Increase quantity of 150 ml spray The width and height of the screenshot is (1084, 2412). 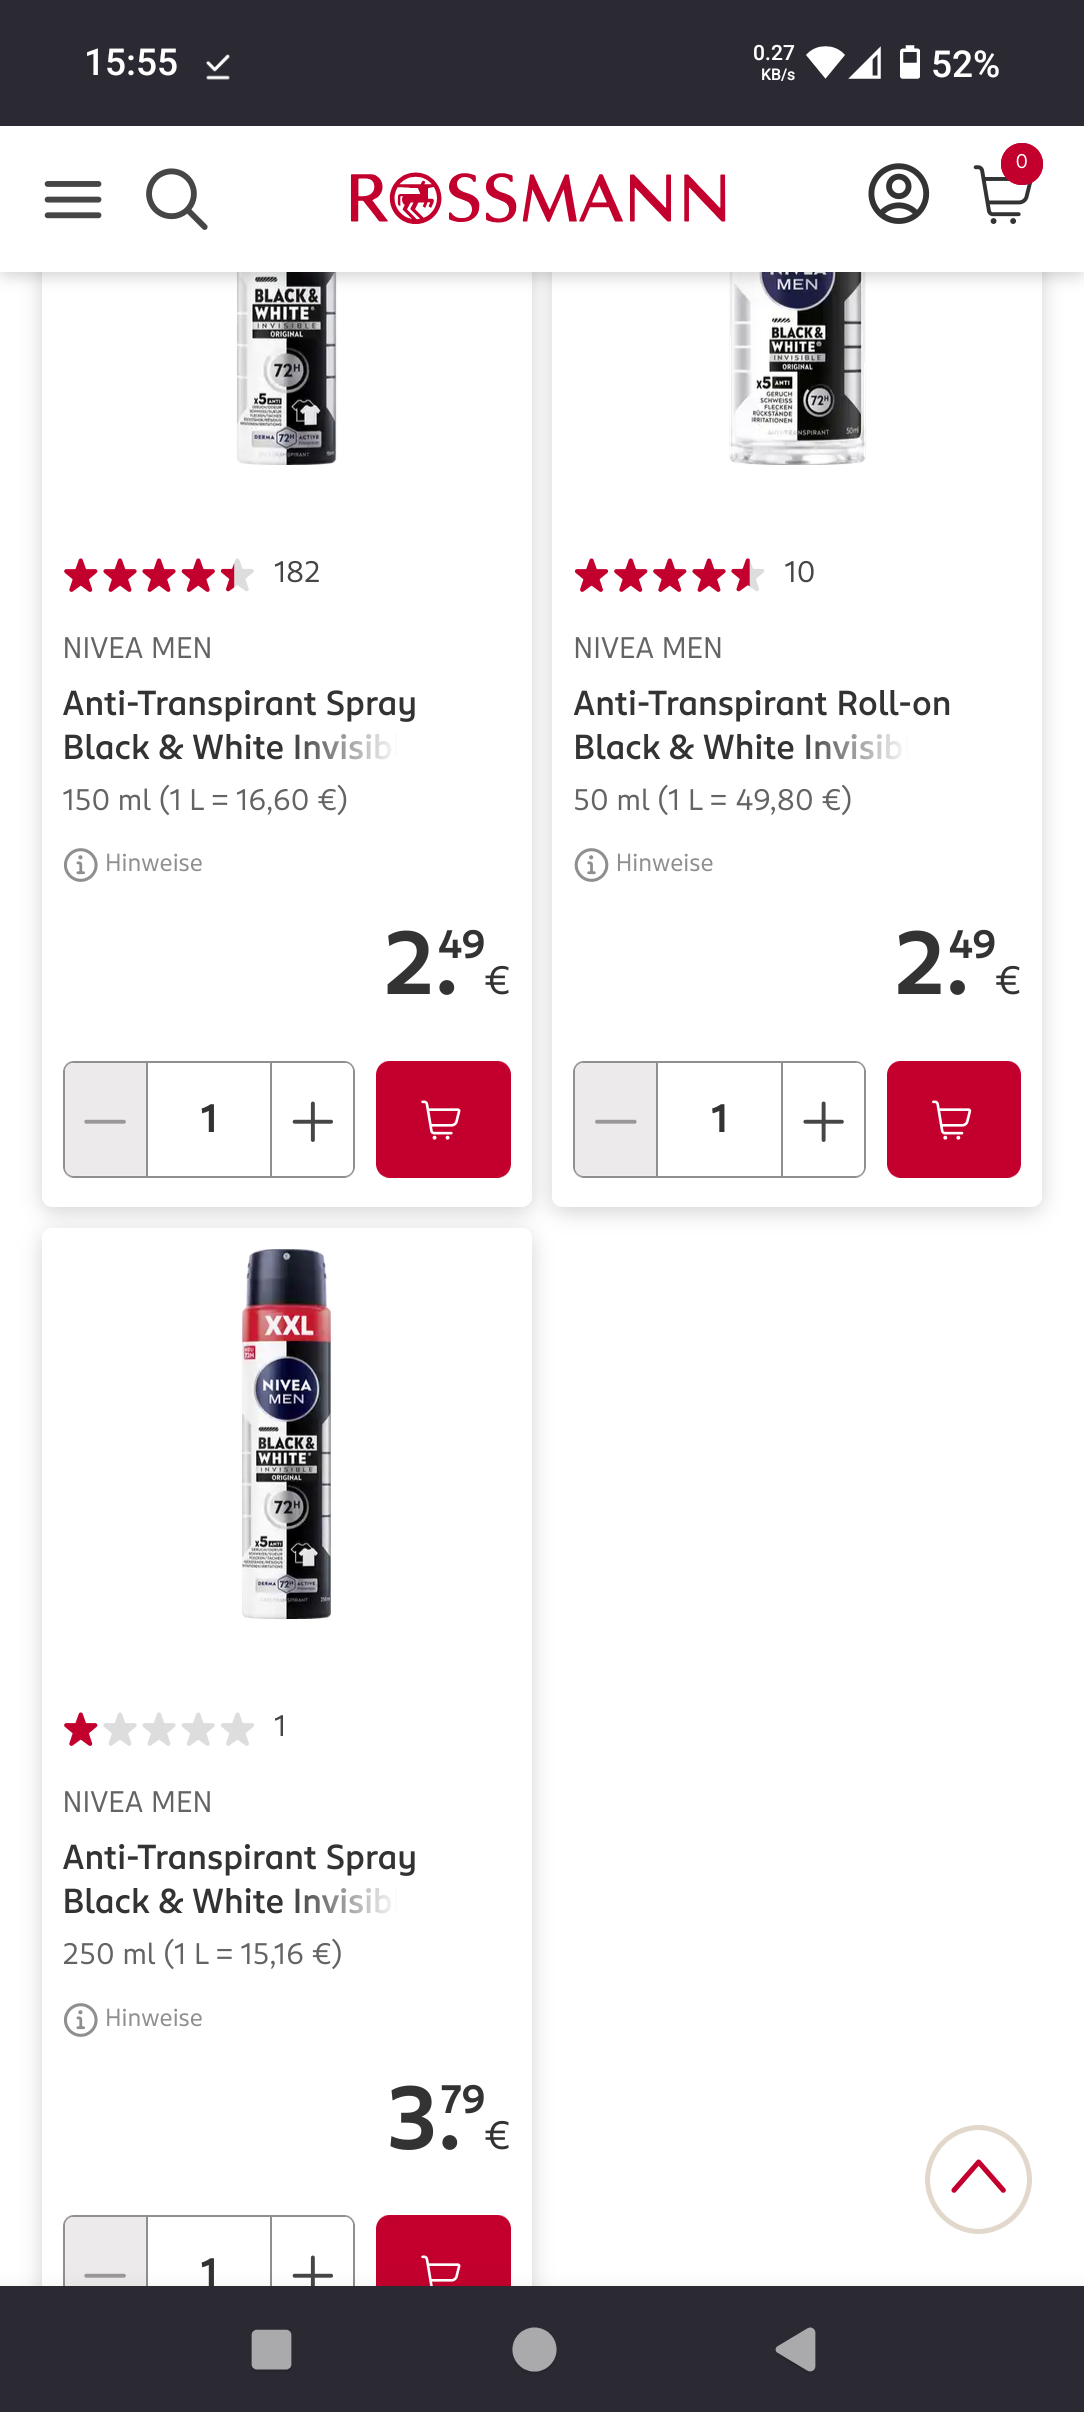[x=312, y=1119]
